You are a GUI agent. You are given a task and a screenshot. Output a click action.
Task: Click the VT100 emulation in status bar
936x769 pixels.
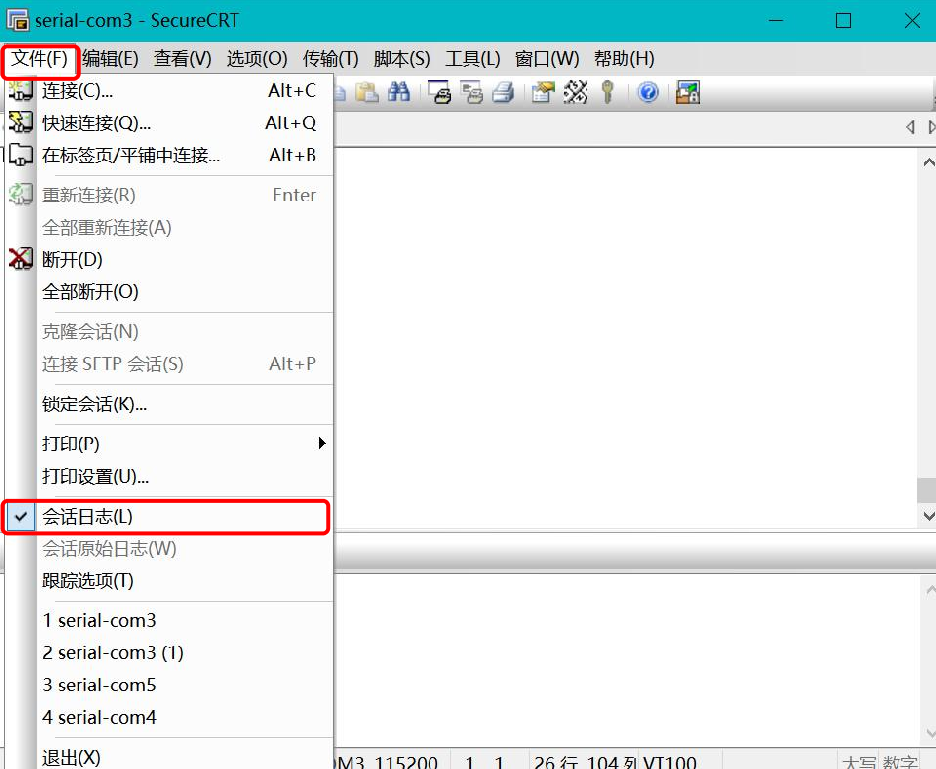[669, 762]
